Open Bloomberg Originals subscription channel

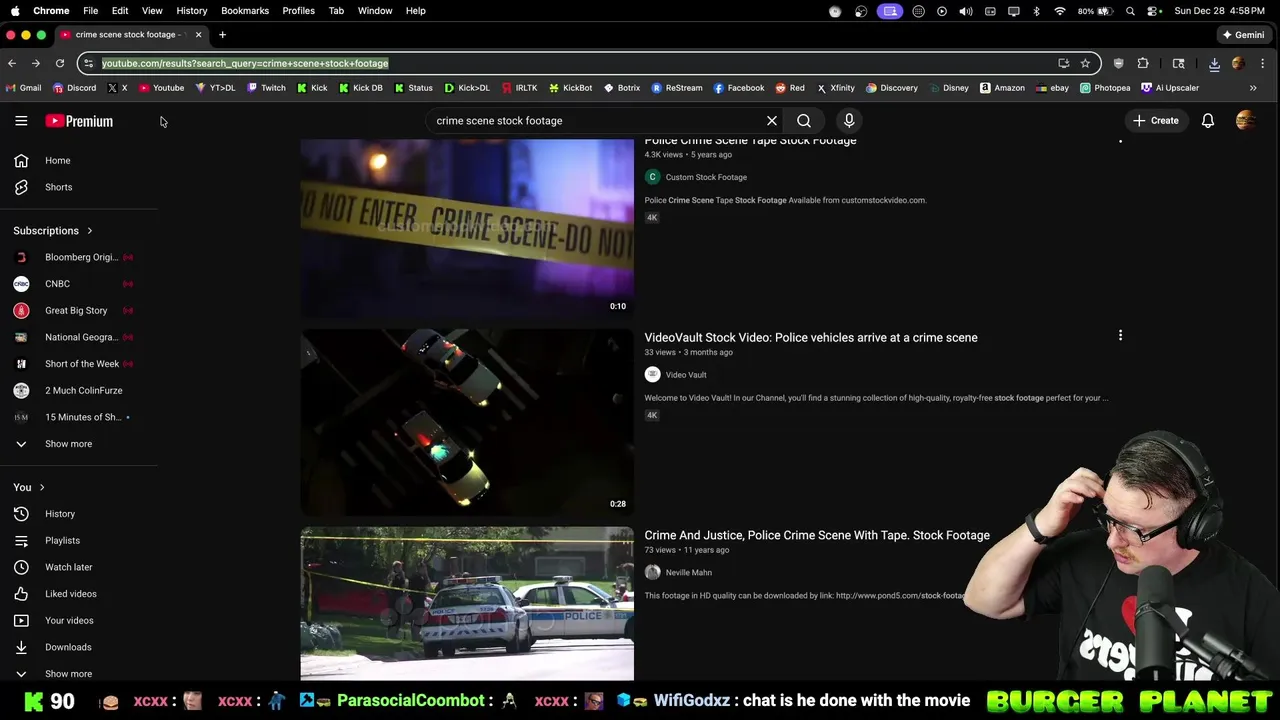click(x=79, y=257)
